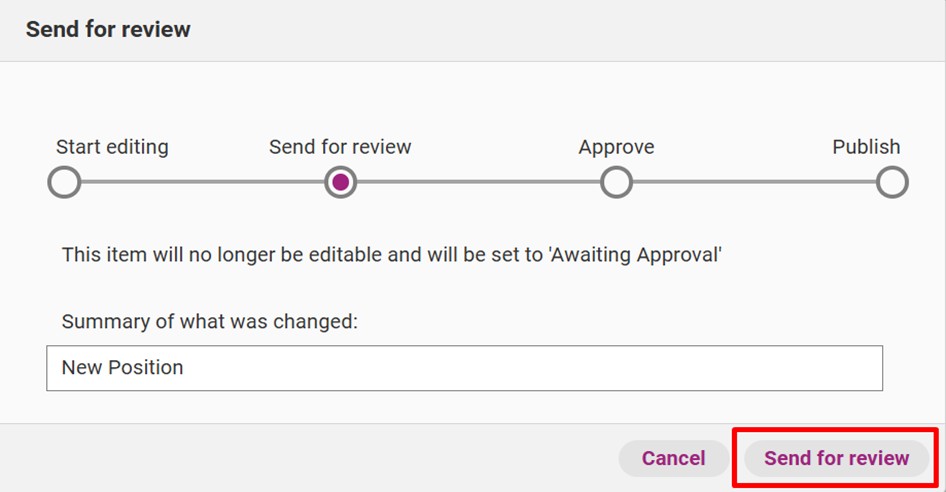Click the 'Summary of what was changed:' label

[209, 321]
